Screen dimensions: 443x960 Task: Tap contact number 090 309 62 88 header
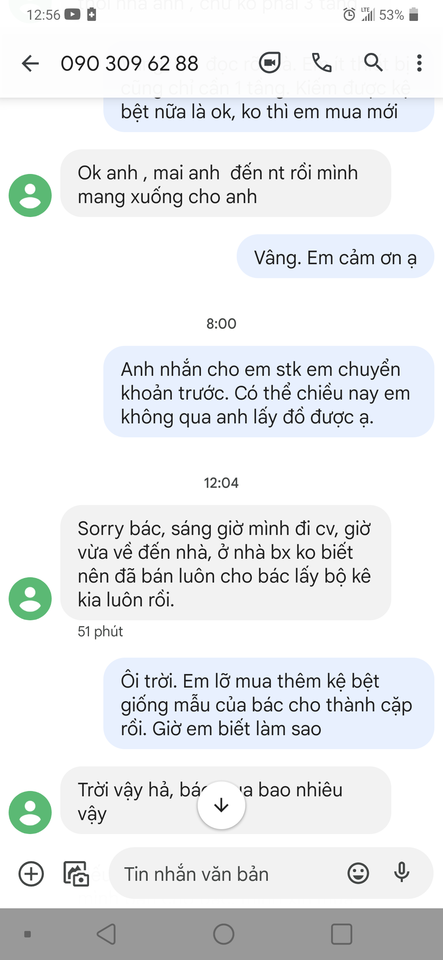[129, 63]
